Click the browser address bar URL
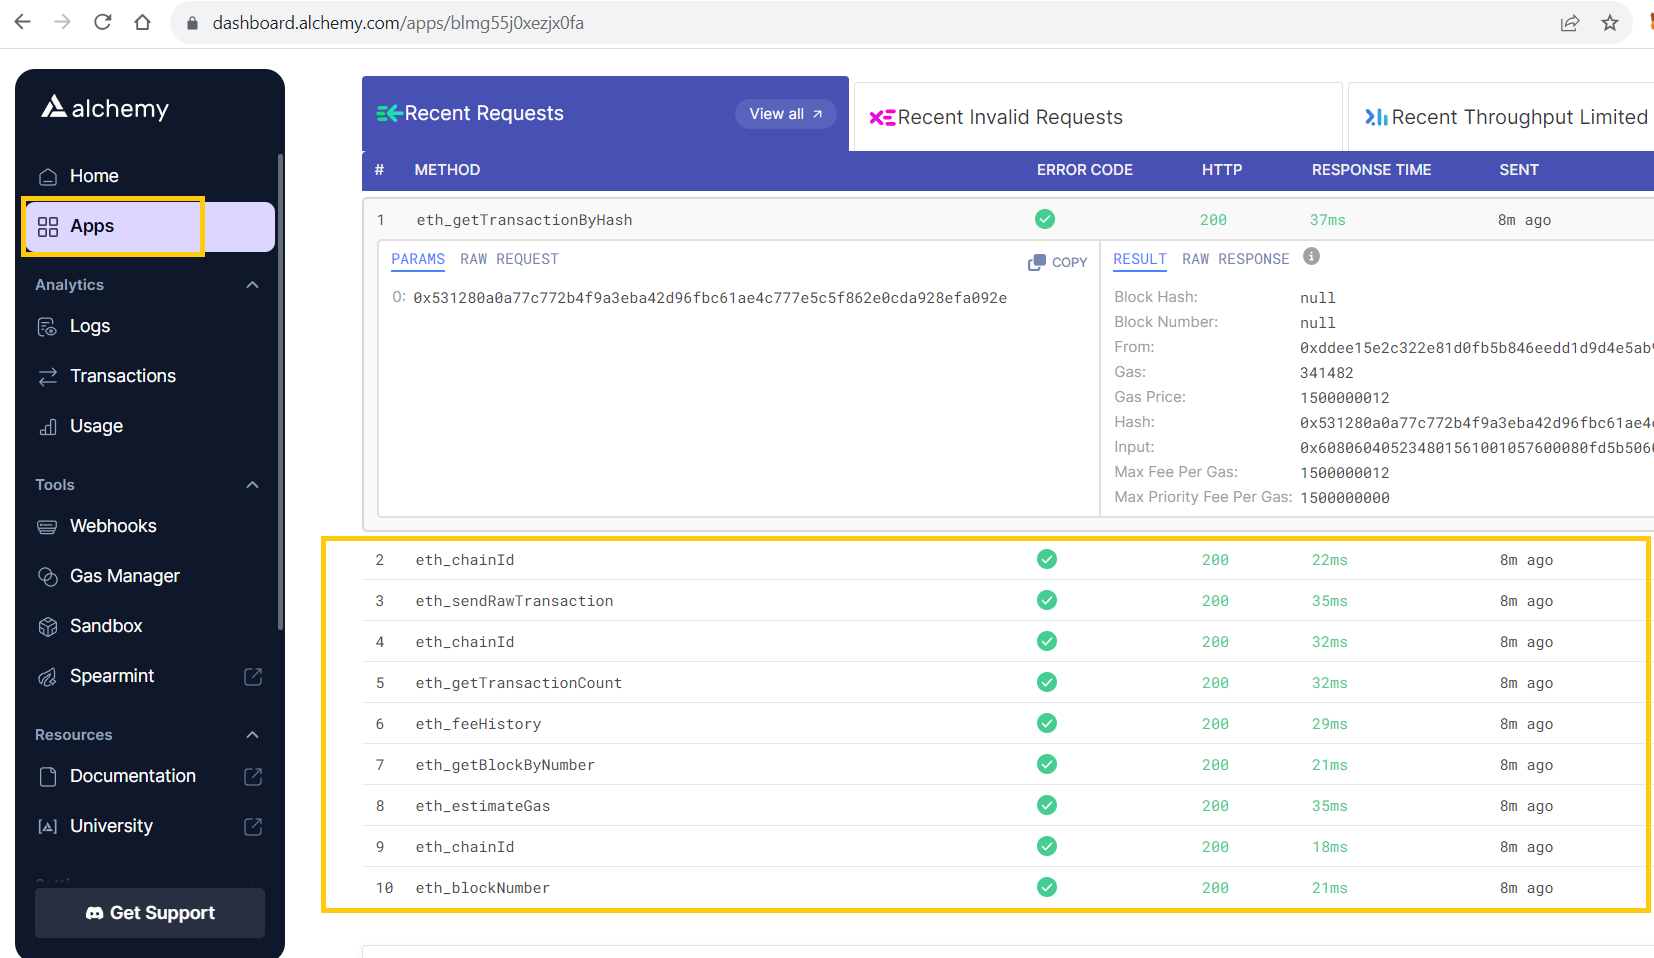This screenshot has height=958, width=1654. 398,23
